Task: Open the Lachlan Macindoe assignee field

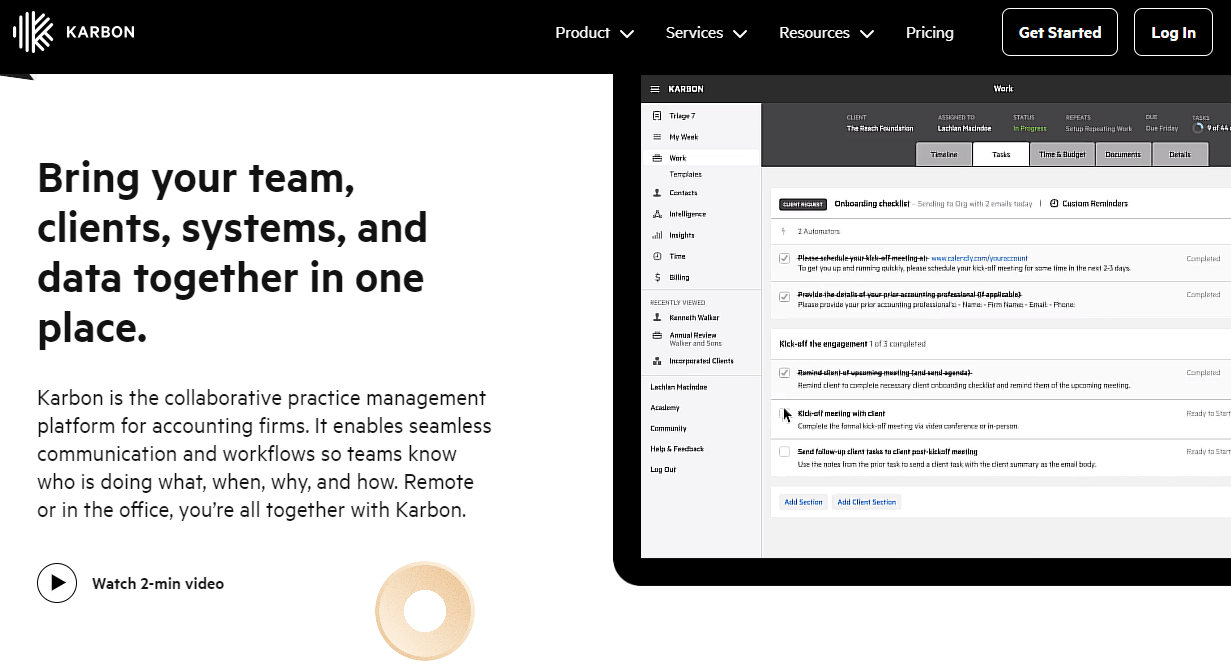Action: [964, 129]
